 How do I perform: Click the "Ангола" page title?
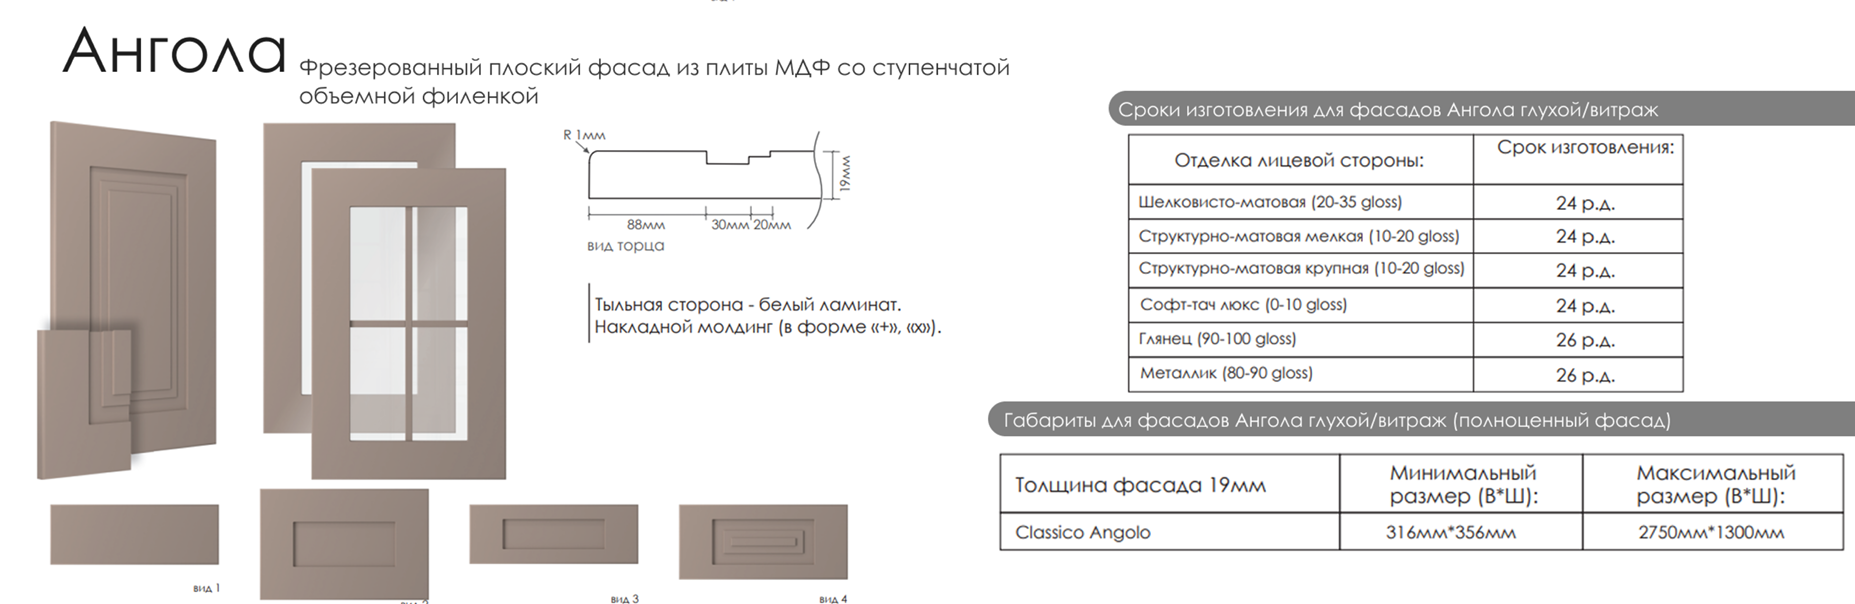coord(175,52)
